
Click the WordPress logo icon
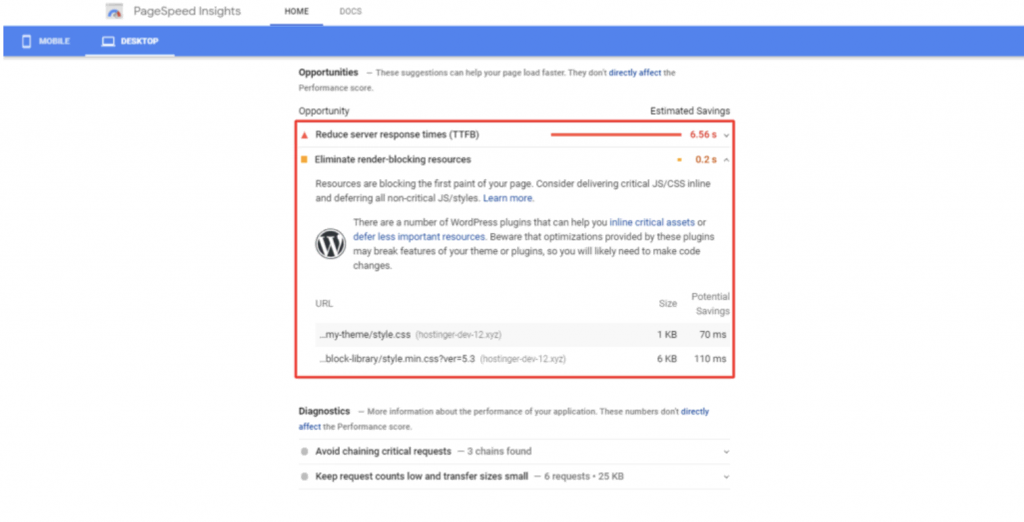330,244
